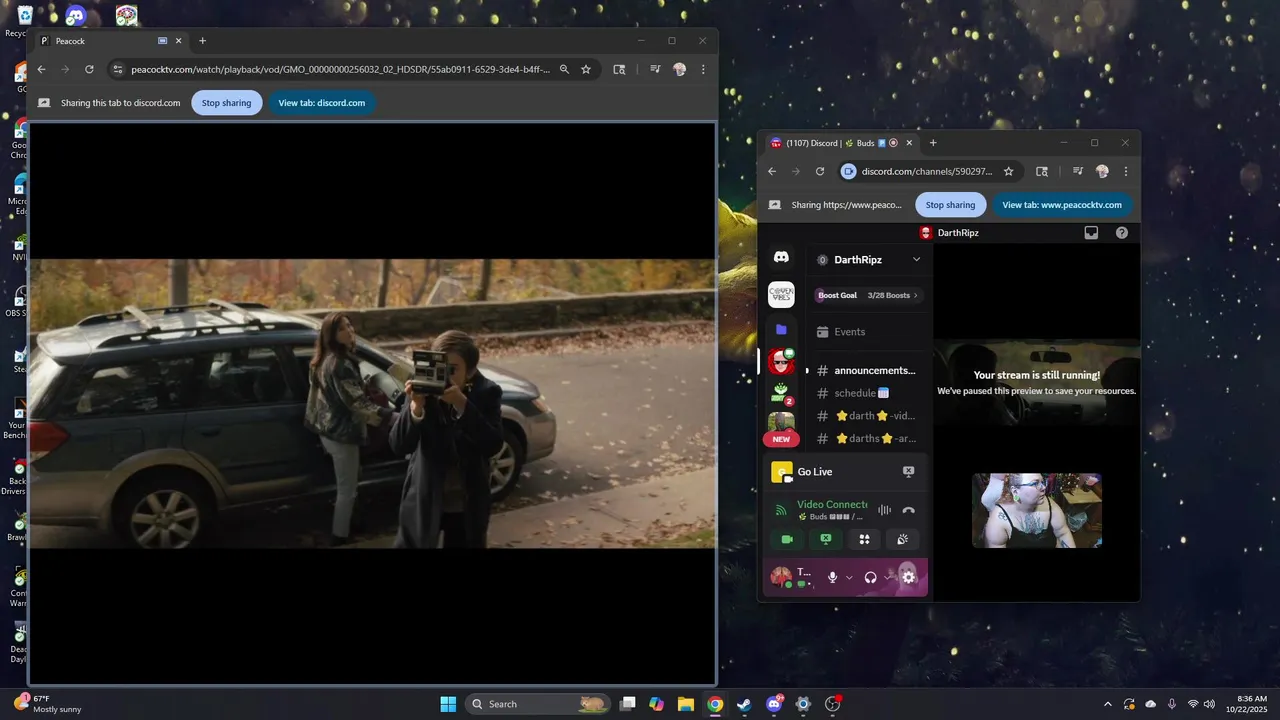Open the schedule channel
Image resolution: width=1280 pixels, height=720 pixels.
coord(868,393)
